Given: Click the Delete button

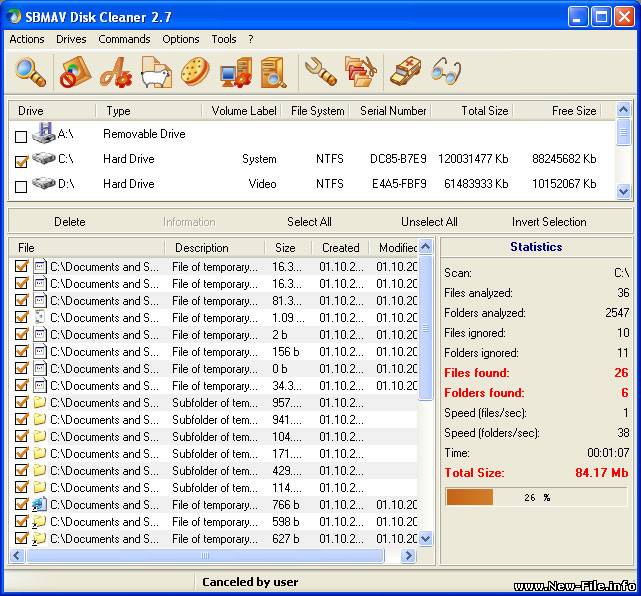Looking at the screenshot, I should coord(70,222).
